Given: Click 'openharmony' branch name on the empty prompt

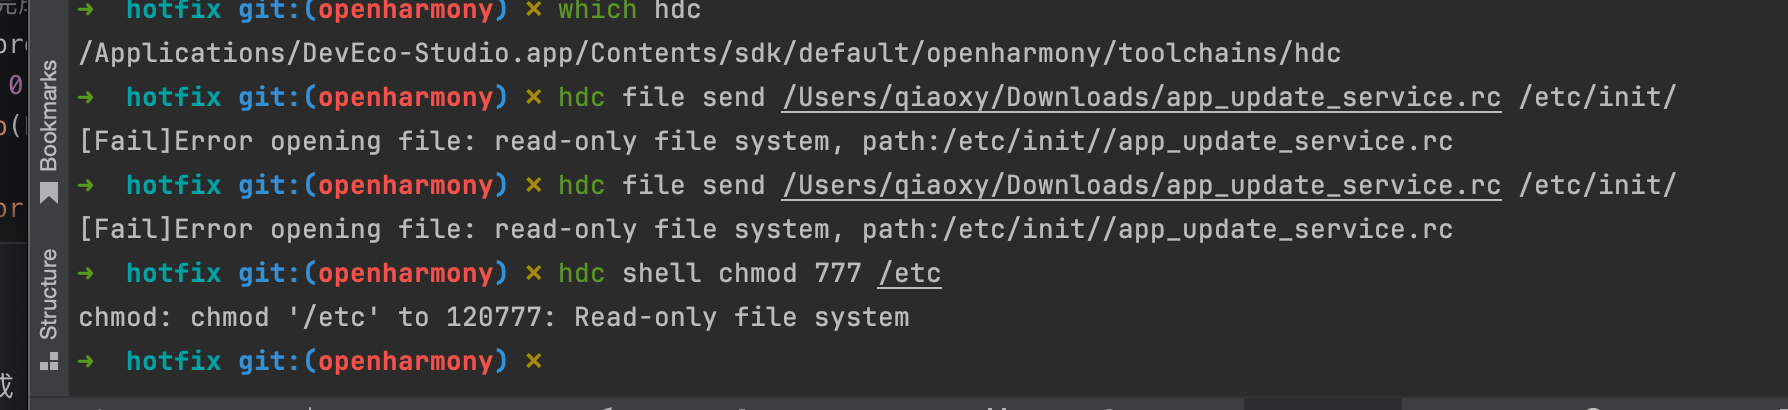Looking at the screenshot, I should coord(406,361).
